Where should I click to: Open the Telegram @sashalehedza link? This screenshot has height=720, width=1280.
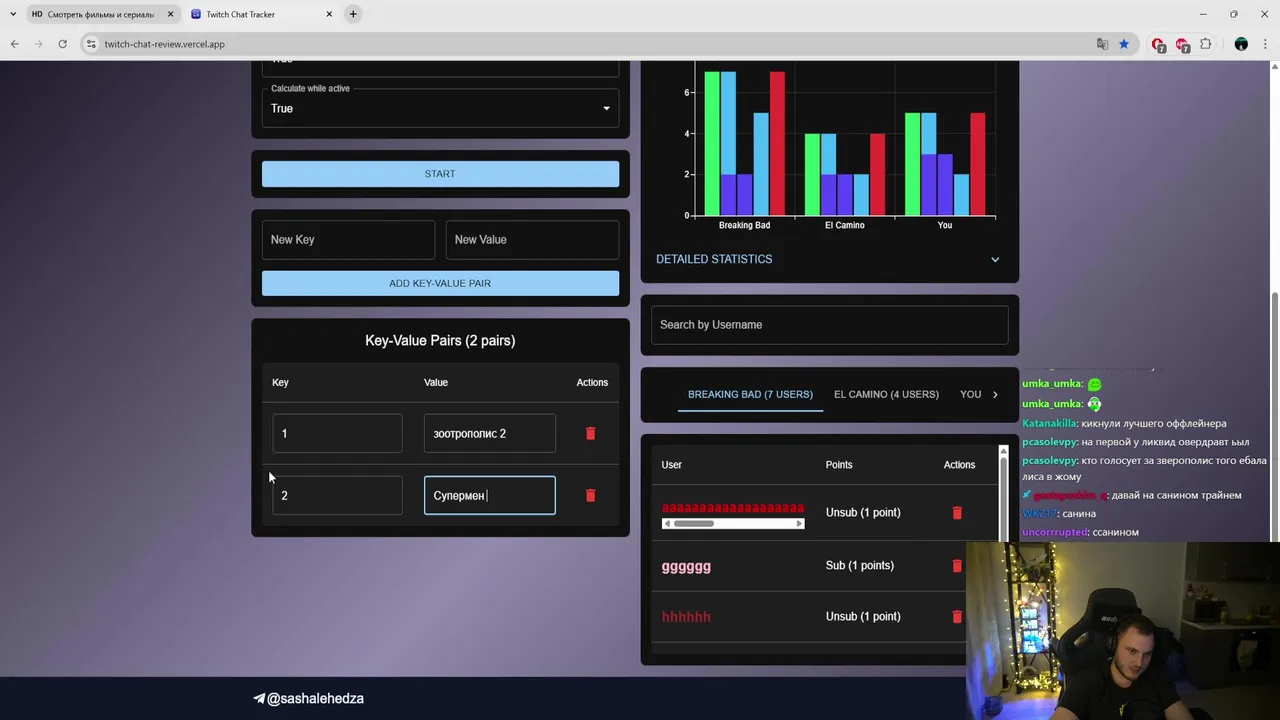pos(308,698)
